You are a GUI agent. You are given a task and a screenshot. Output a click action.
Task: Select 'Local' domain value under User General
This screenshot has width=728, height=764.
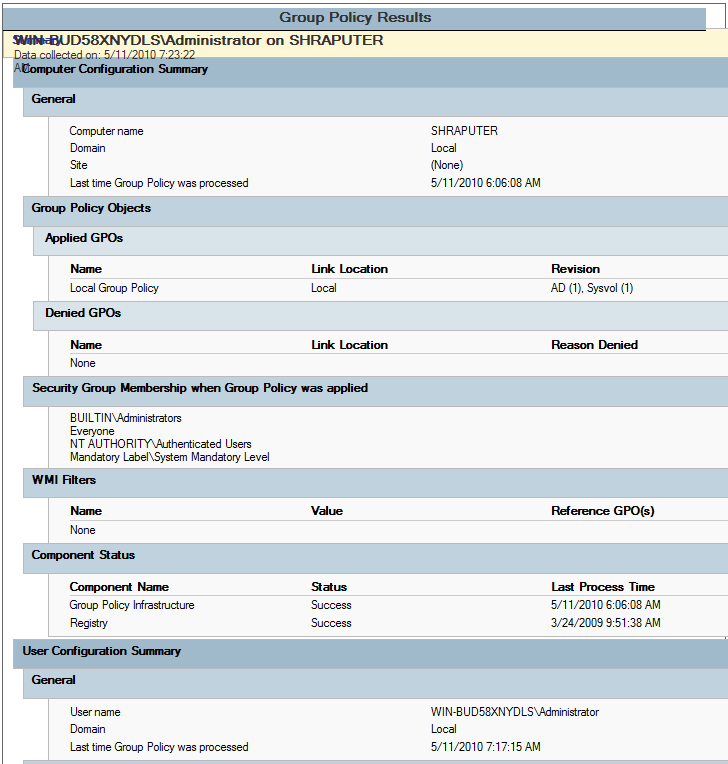[x=443, y=729]
